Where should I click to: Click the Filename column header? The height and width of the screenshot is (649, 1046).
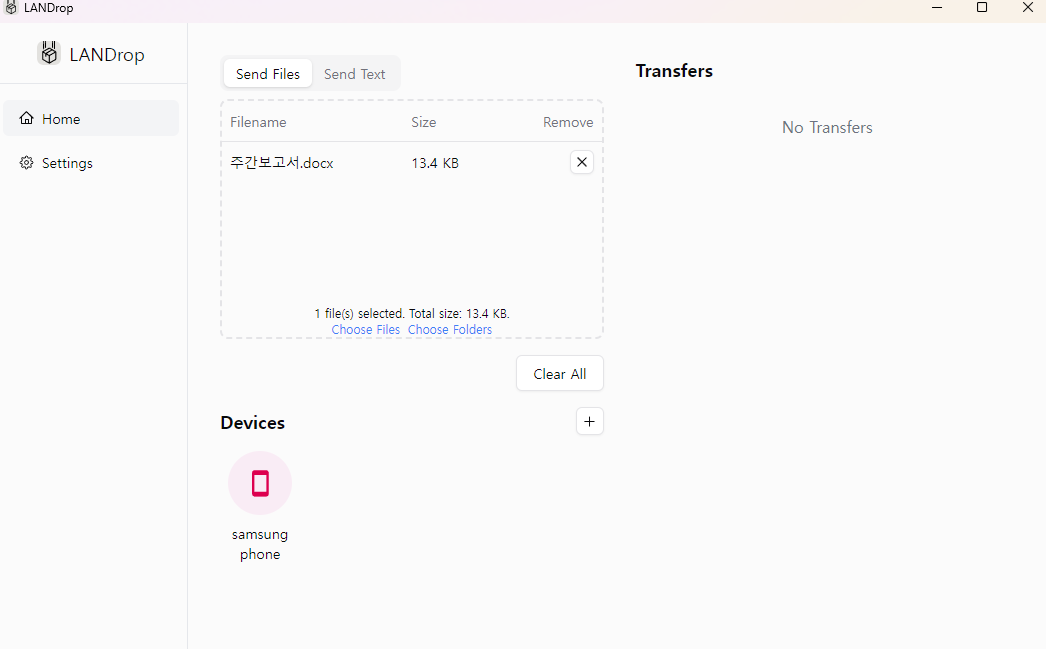coord(258,122)
